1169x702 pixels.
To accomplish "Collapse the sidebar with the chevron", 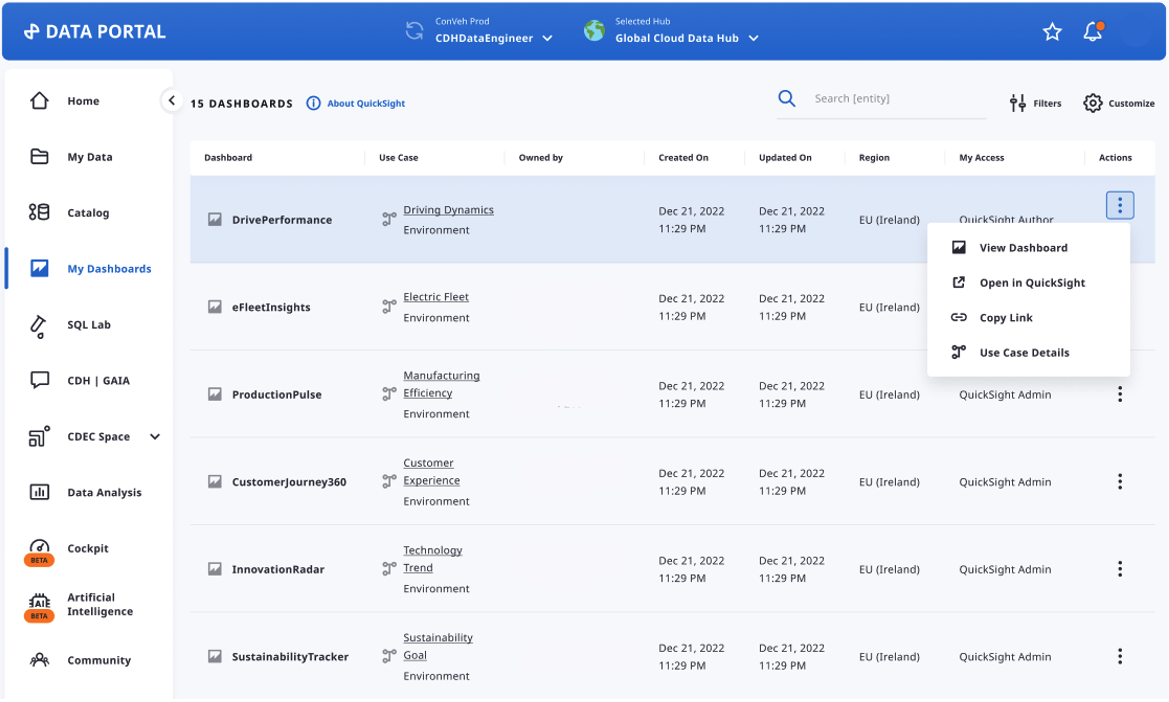I will click(171, 100).
